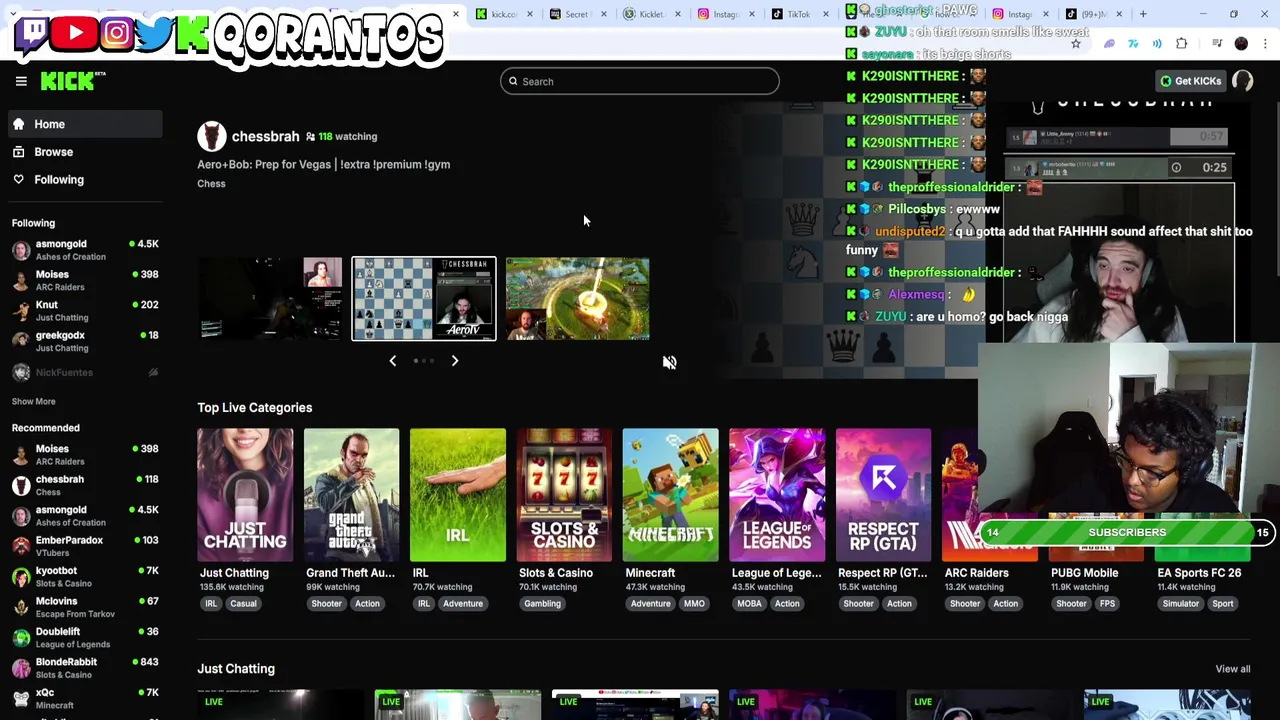Click the Adventure tag under IRL
The width and height of the screenshot is (1280, 720).
click(x=462, y=604)
